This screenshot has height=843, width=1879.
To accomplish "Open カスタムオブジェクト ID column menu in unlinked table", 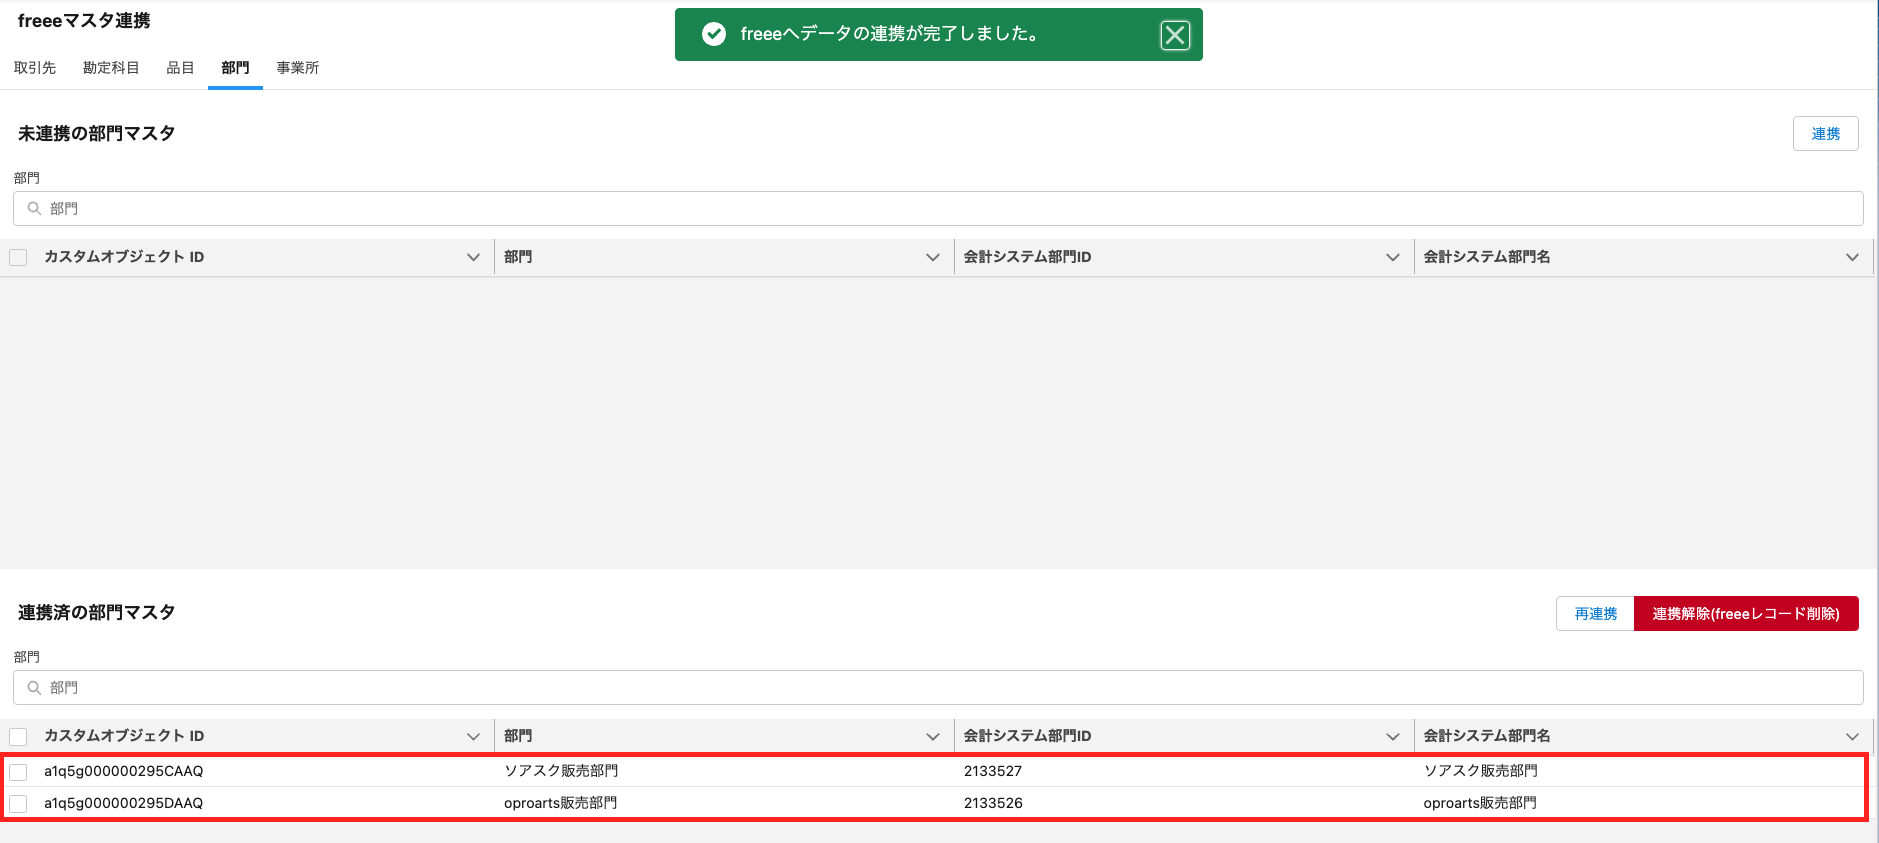I will pyautogui.click(x=473, y=258).
